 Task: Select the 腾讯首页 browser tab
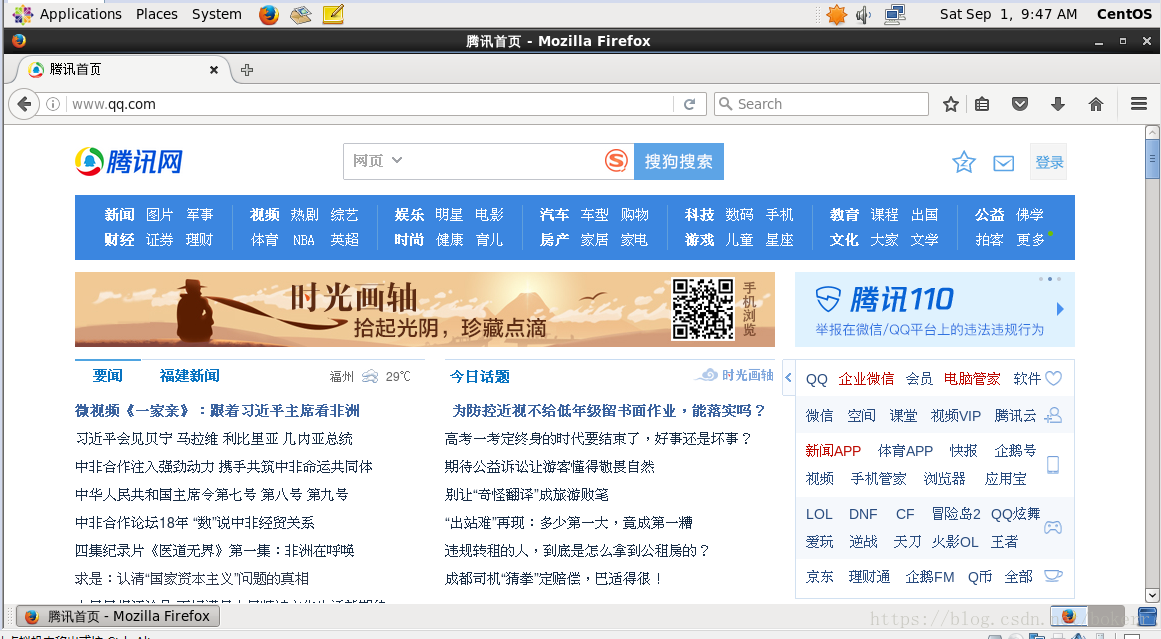coord(122,70)
